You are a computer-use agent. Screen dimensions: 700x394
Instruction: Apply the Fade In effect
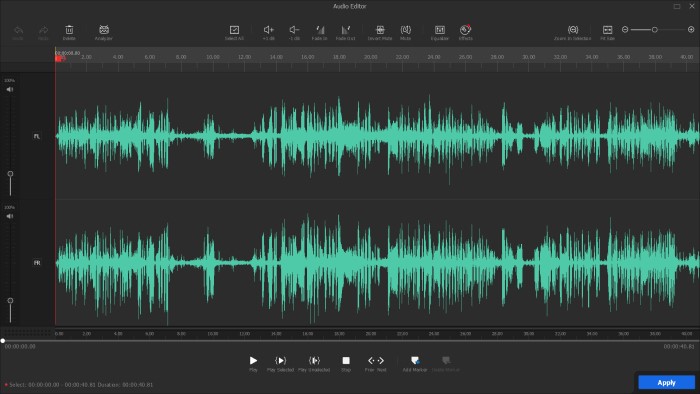(320, 30)
